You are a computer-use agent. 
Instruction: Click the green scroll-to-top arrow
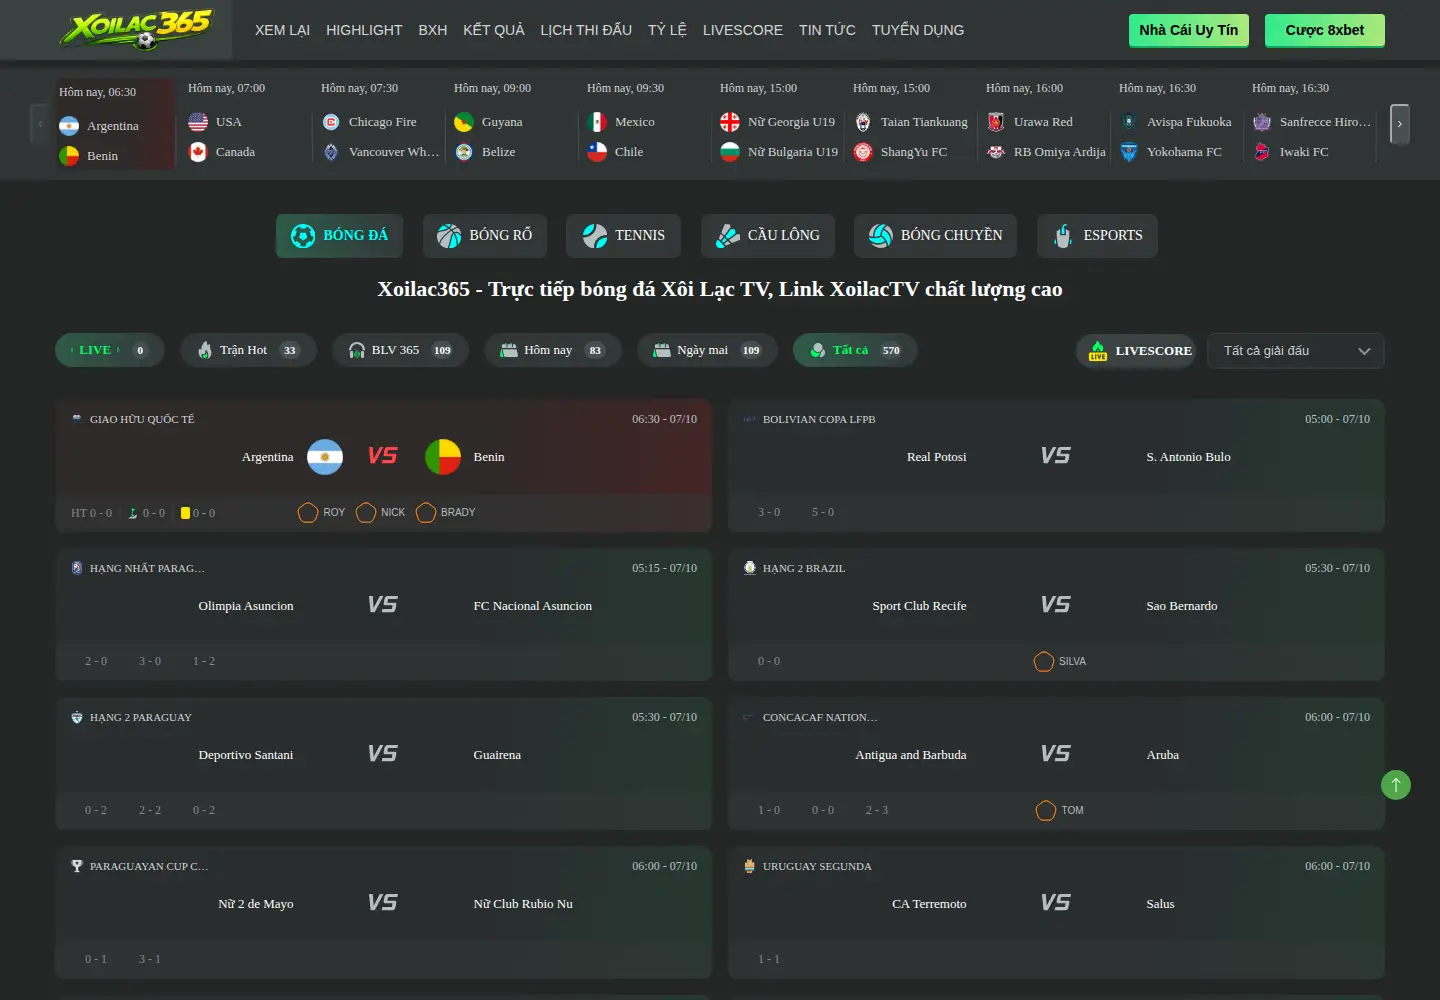click(1396, 785)
